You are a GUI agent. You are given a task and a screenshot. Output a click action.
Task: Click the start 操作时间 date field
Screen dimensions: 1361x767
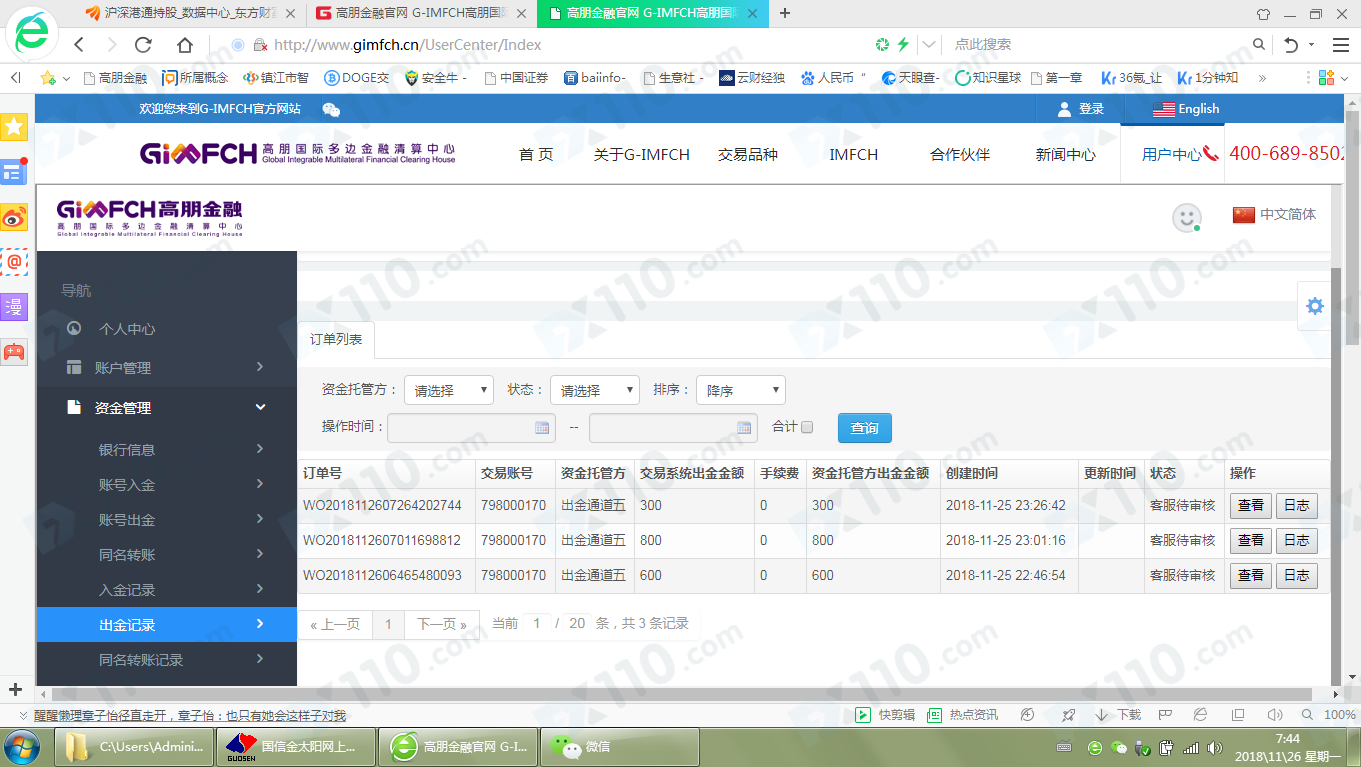[x=471, y=428]
